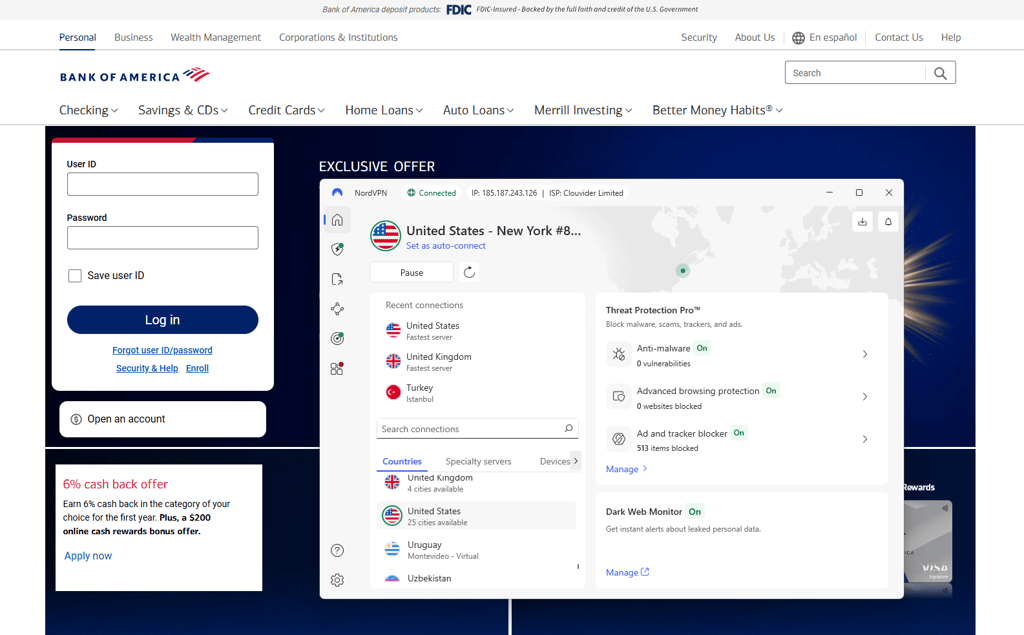
Task: Click the NordVPN download icon
Action: pos(862,221)
